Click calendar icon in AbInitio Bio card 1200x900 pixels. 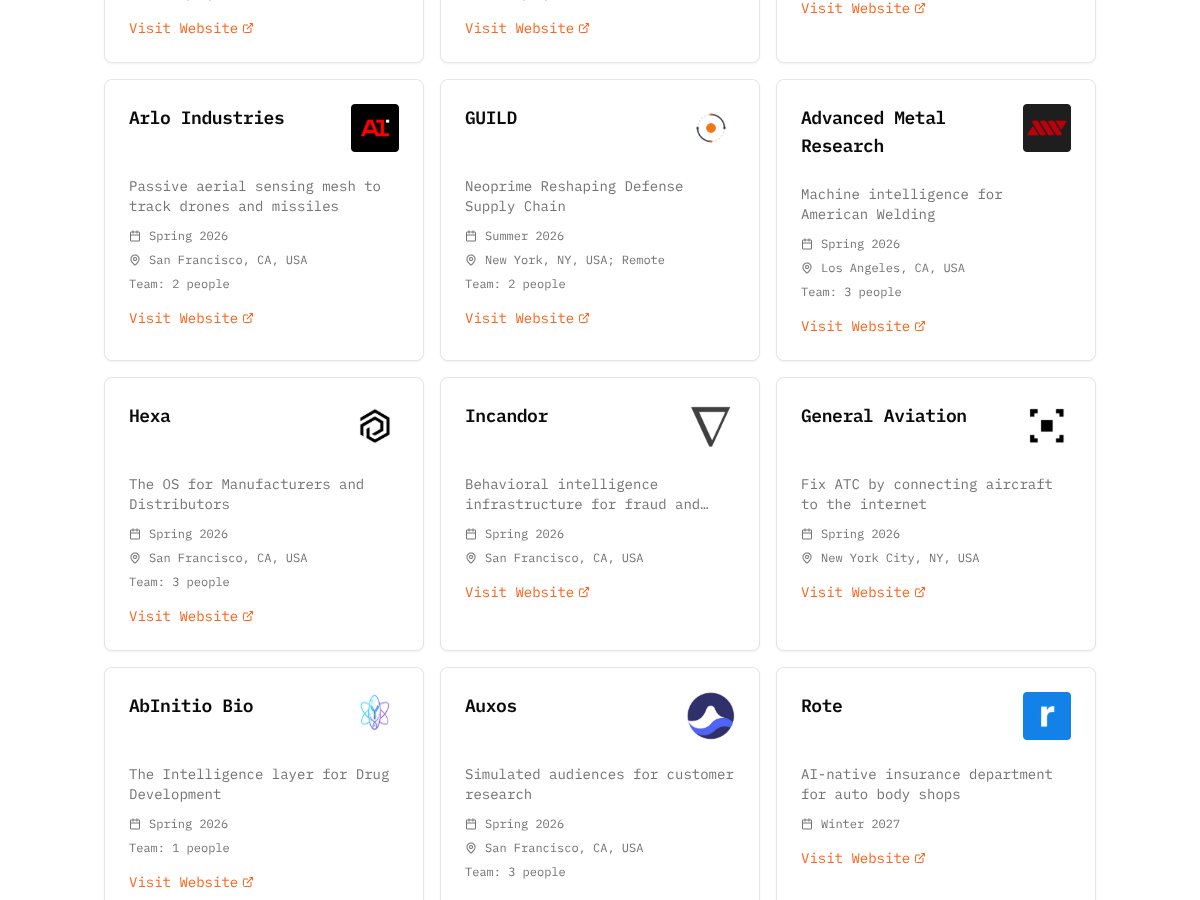[x=135, y=824]
